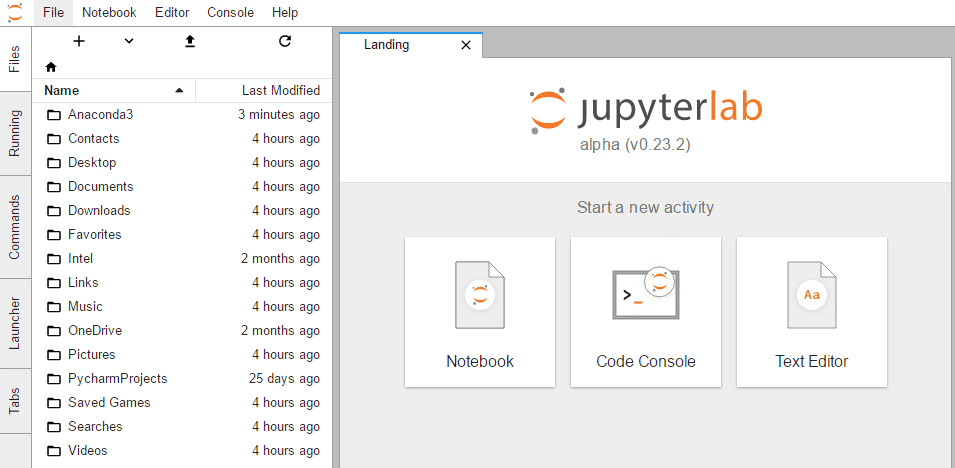Switch to the Running sidebar tab

[x=15, y=133]
